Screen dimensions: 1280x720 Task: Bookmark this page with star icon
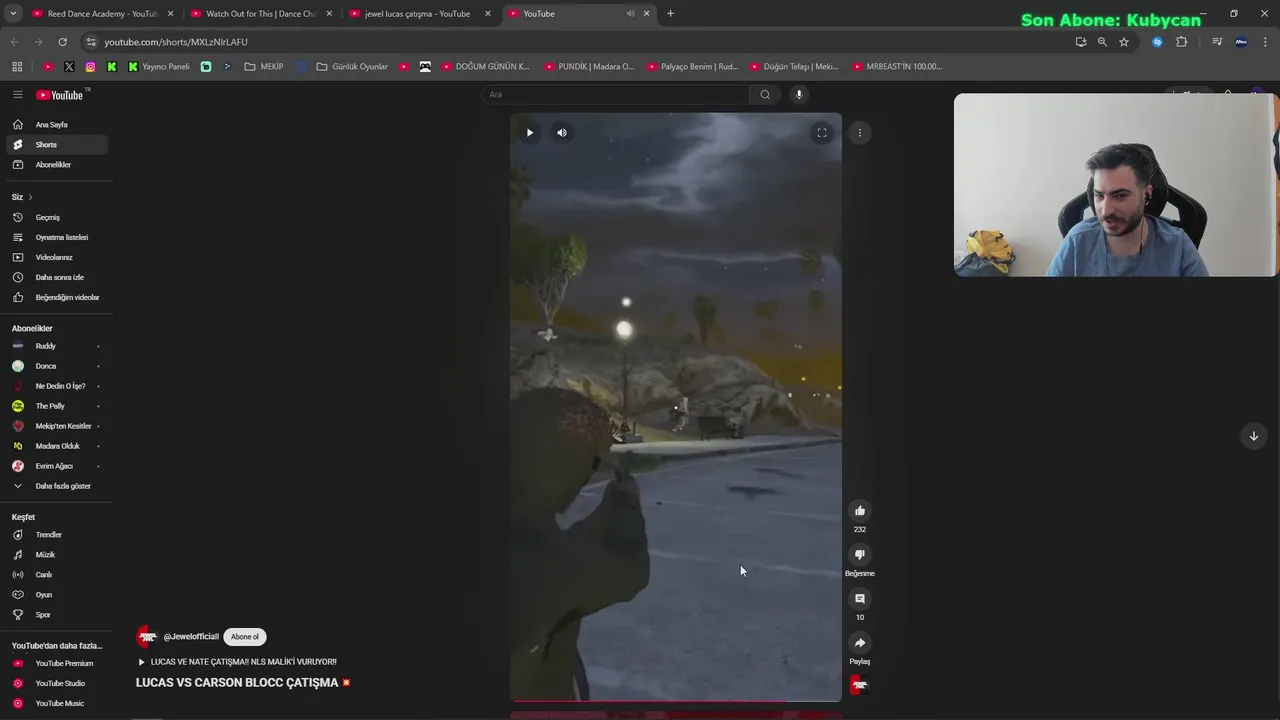click(x=1124, y=42)
